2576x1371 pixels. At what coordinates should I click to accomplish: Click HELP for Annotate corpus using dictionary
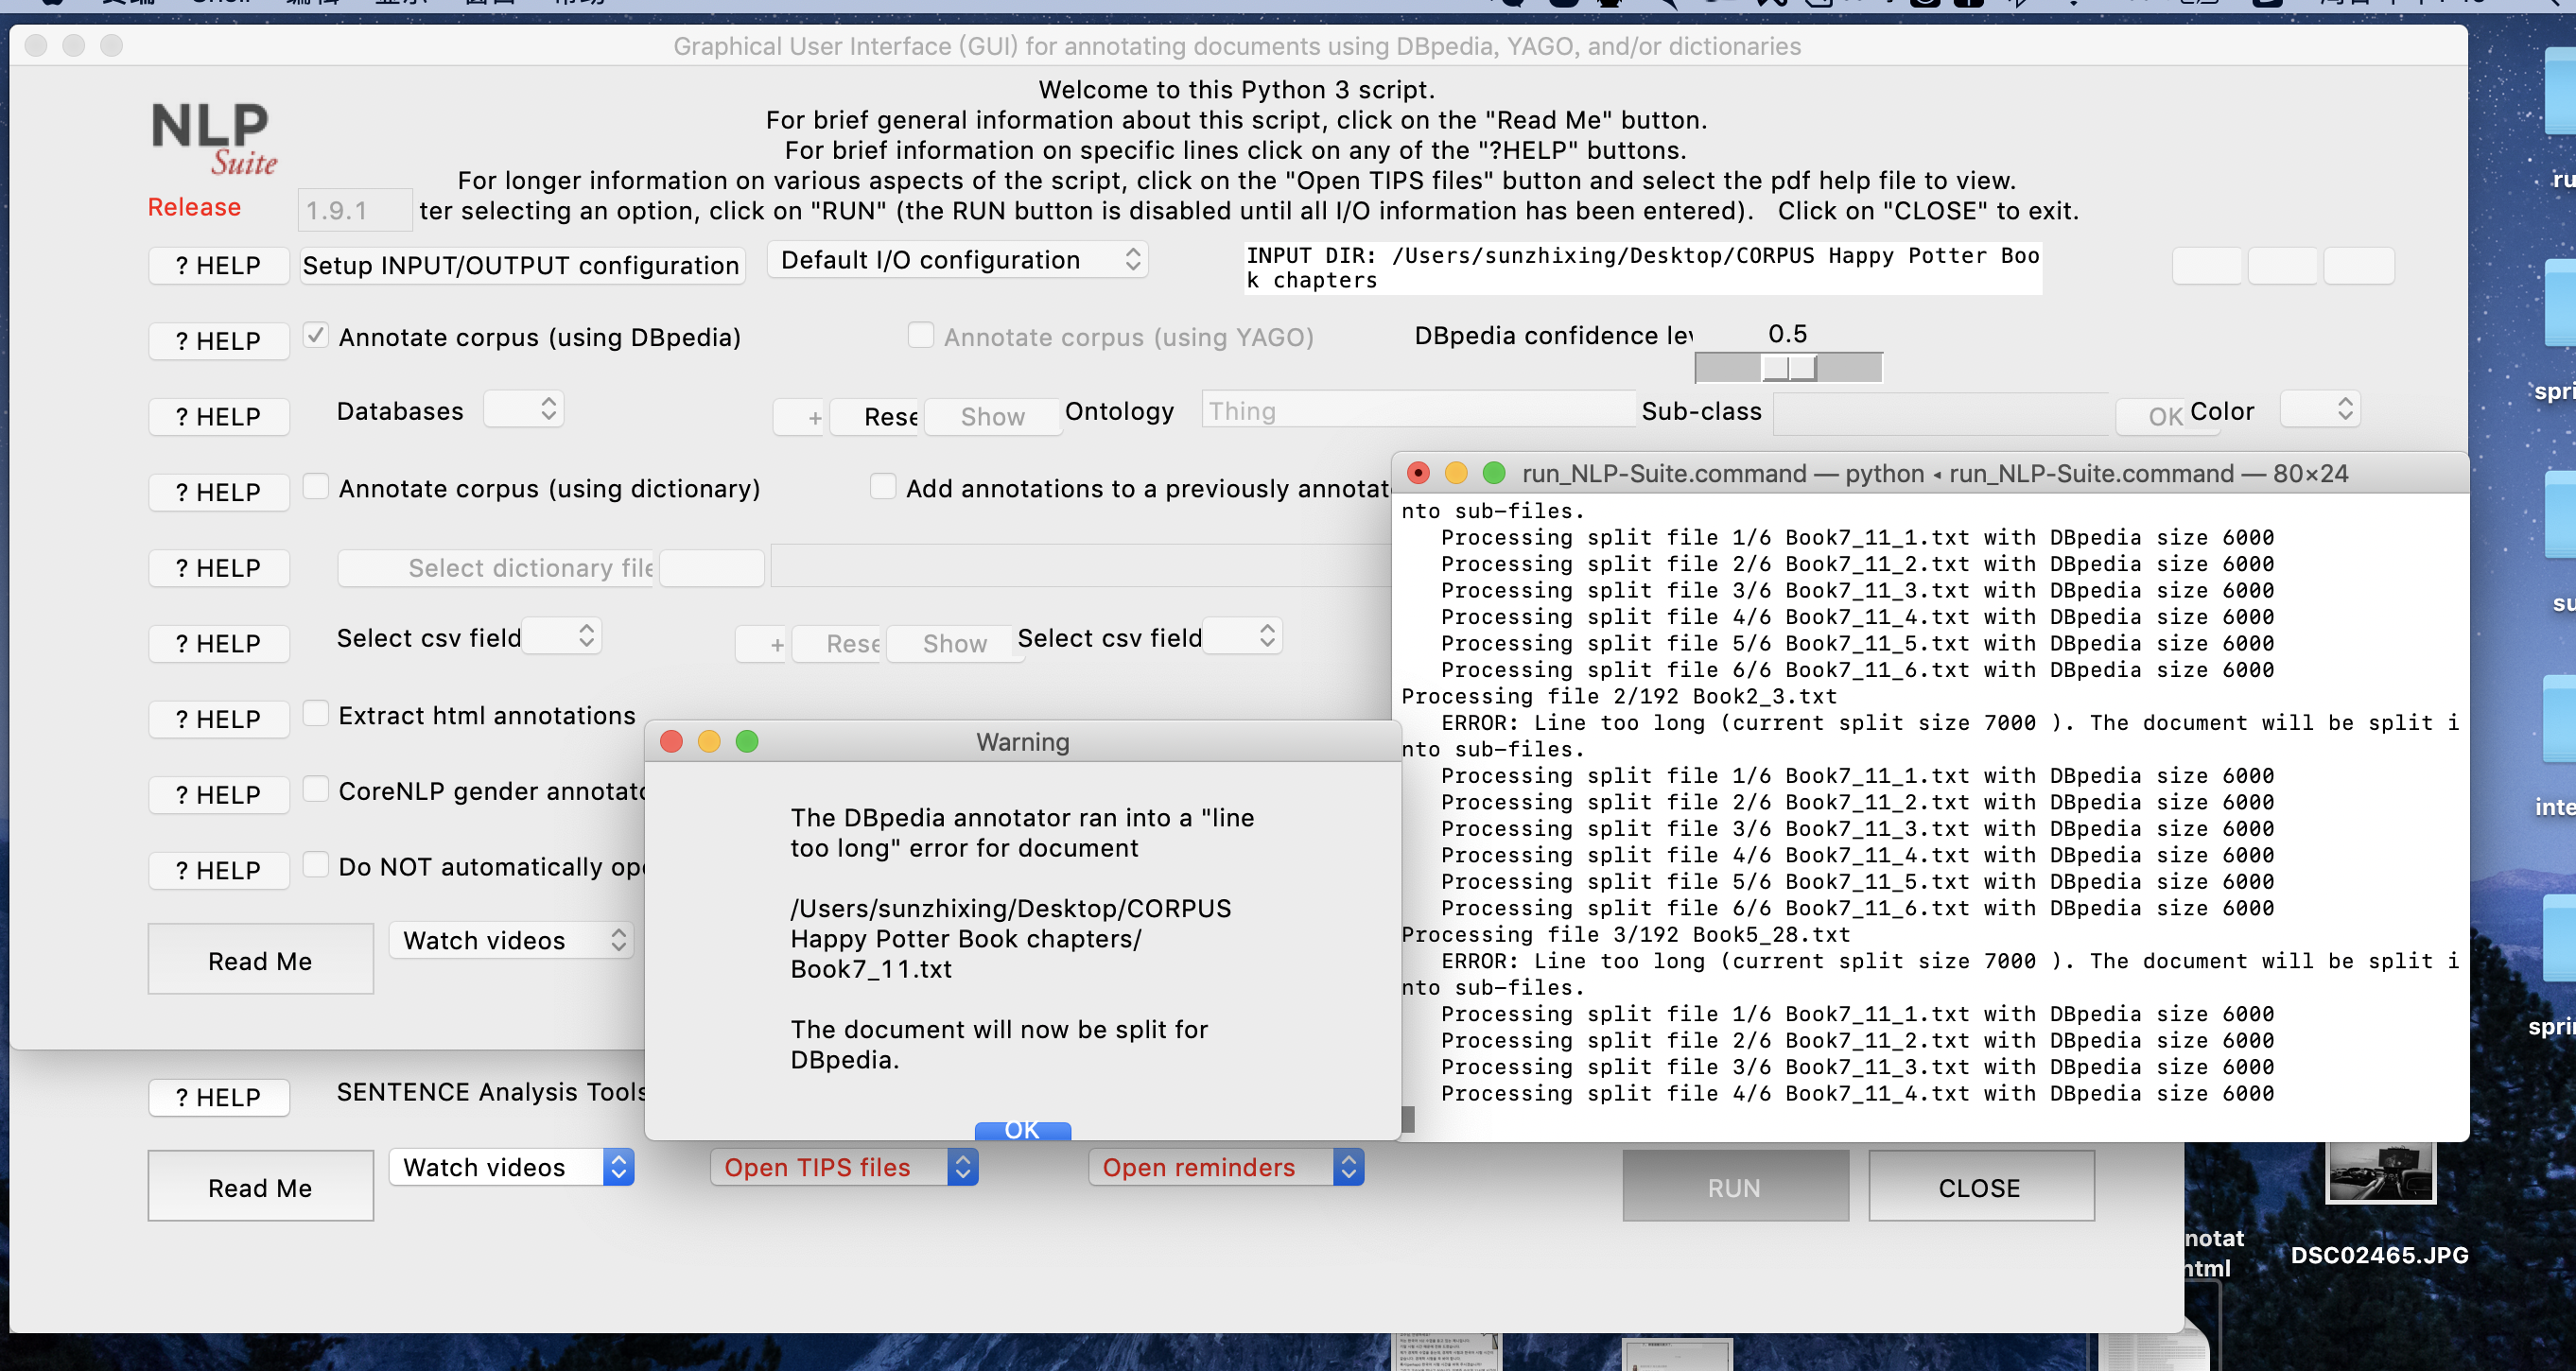tap(218, 493)
